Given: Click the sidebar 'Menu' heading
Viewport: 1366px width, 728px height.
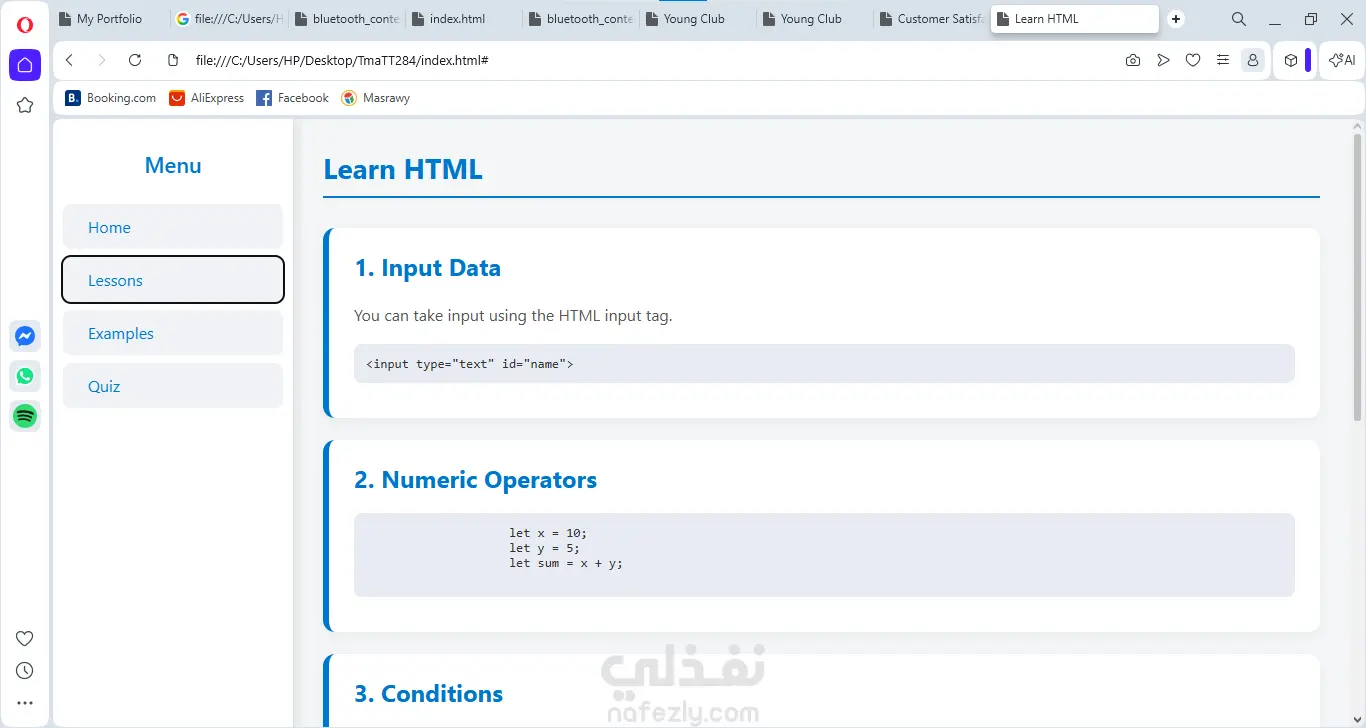Looking at the screenshot, I should click(173, 166).
